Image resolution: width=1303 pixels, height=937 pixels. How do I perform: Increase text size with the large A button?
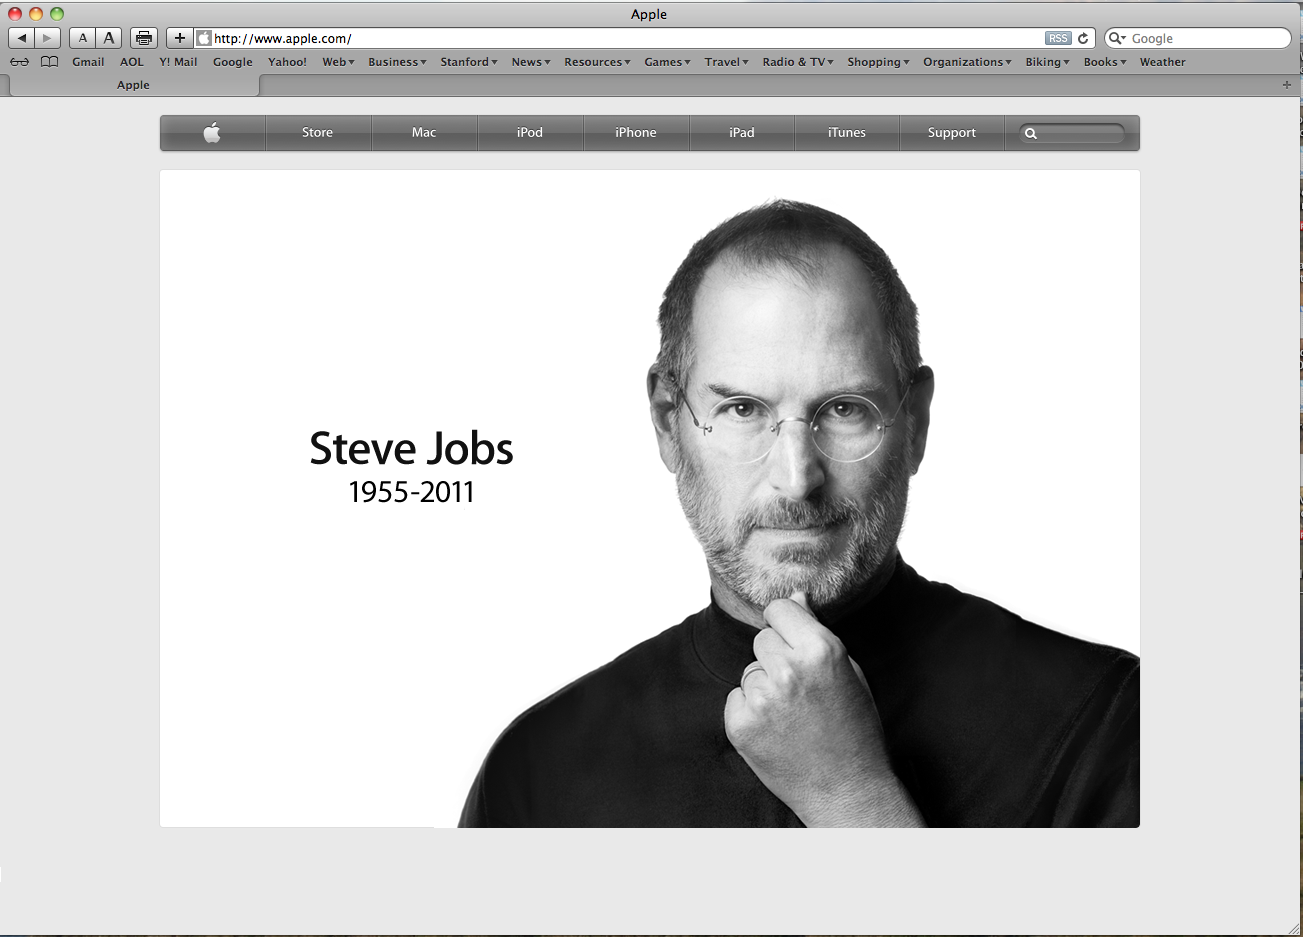tap(109, 38)
